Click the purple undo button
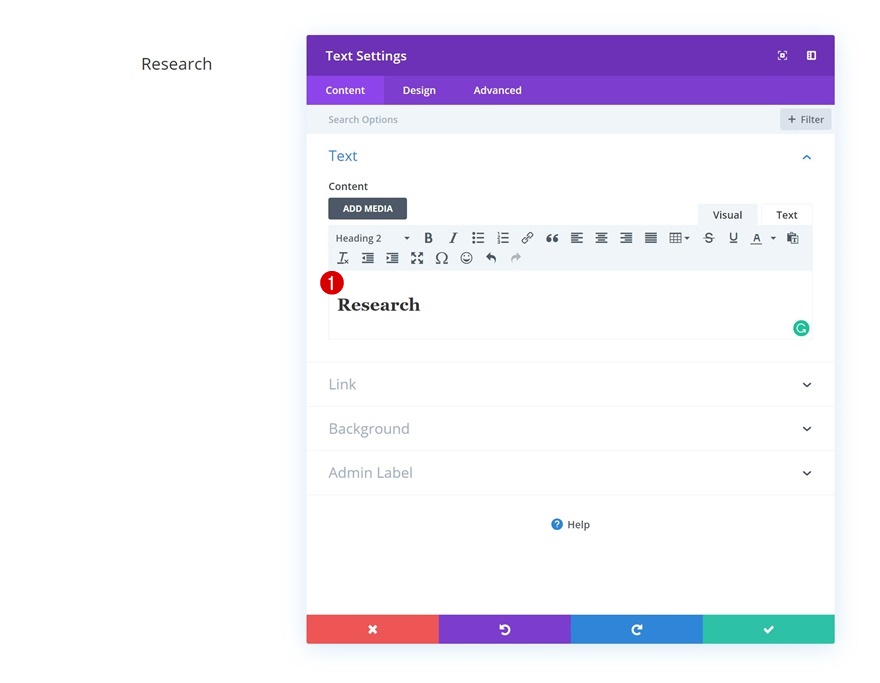The image size is (880, 683). coord(505,629)
